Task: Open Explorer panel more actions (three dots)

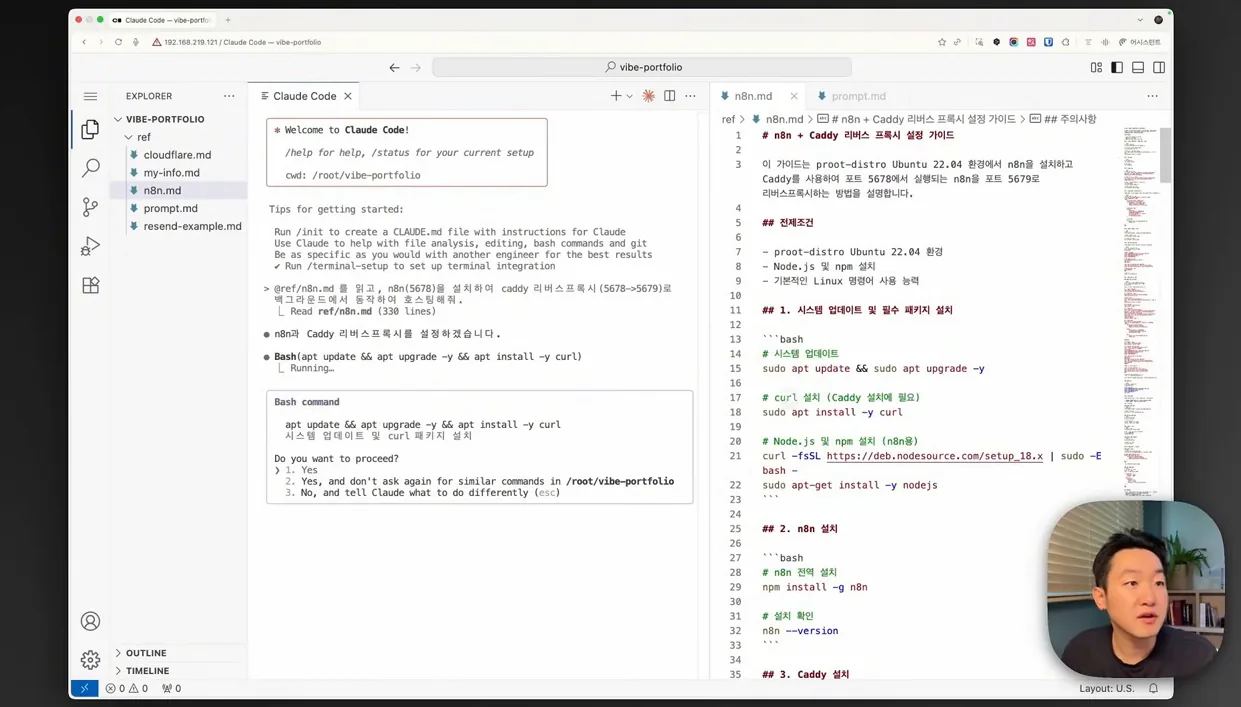Action: [229, 96]
